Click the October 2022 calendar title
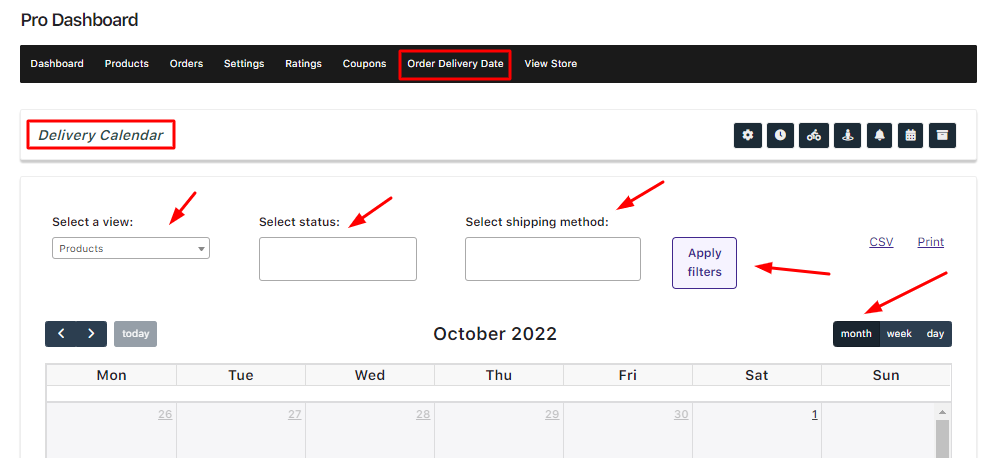 (495, 334)
